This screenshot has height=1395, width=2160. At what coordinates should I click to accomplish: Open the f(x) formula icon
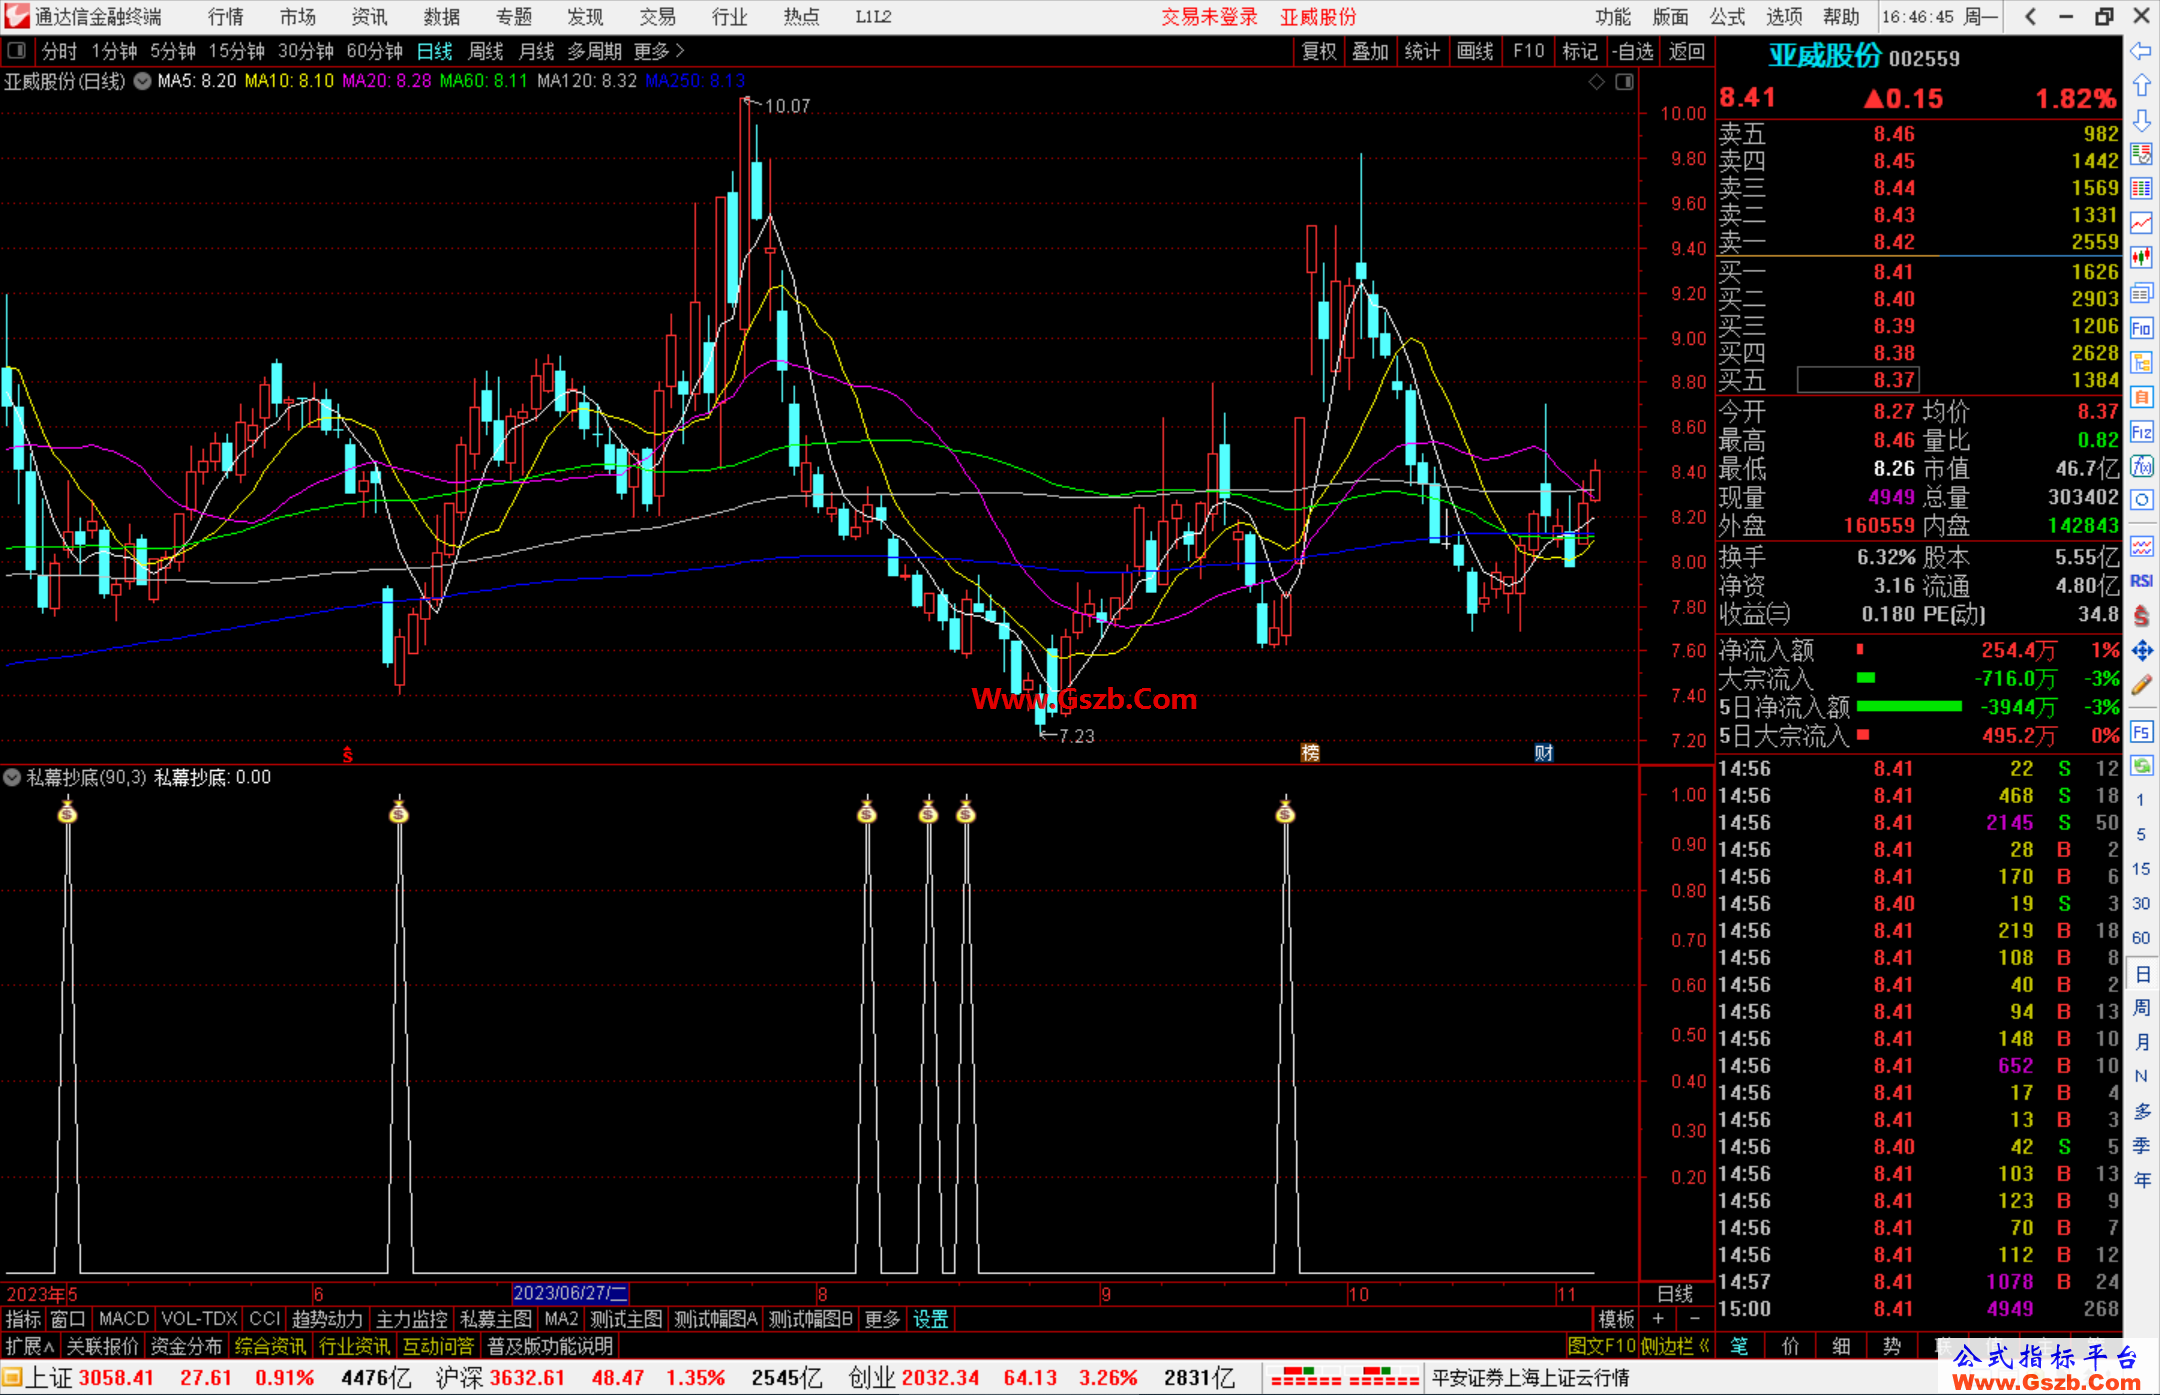2141,466
